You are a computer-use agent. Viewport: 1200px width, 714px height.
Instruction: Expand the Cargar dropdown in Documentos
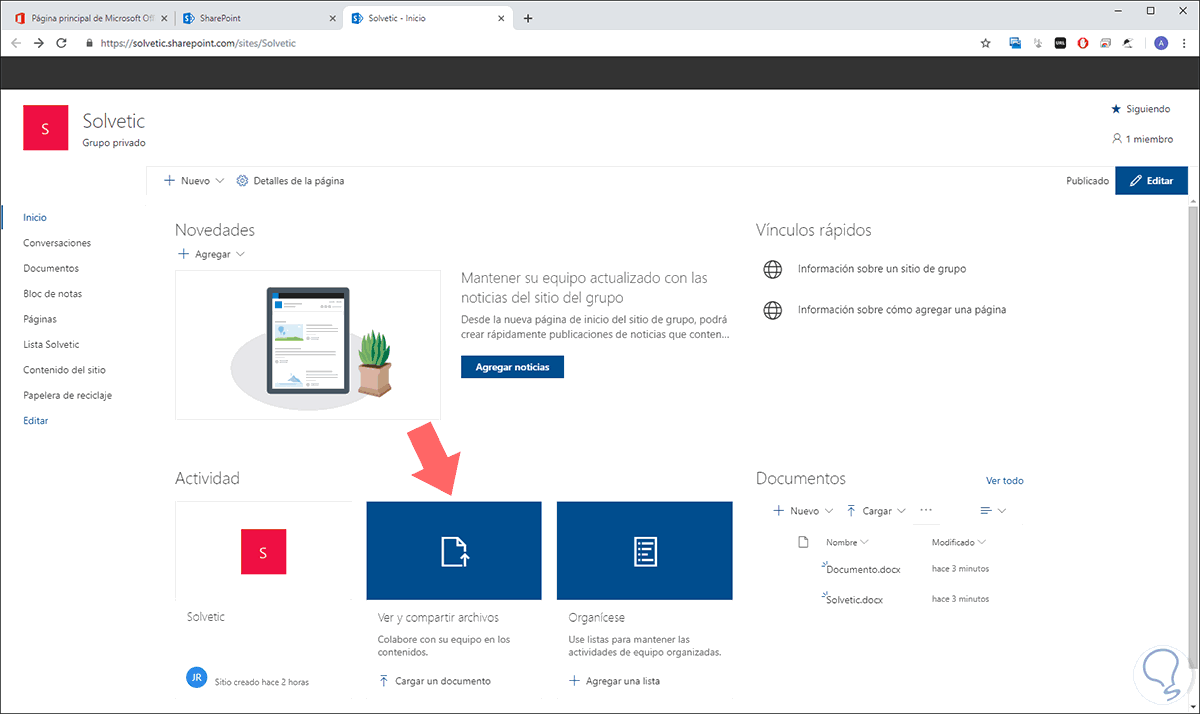coord(901,511)
